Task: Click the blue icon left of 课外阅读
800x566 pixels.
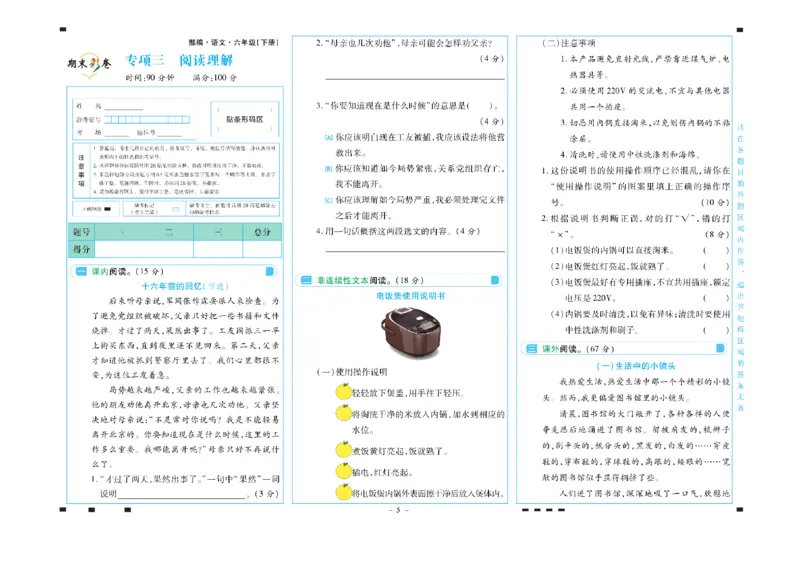Action: click(531, 349)
